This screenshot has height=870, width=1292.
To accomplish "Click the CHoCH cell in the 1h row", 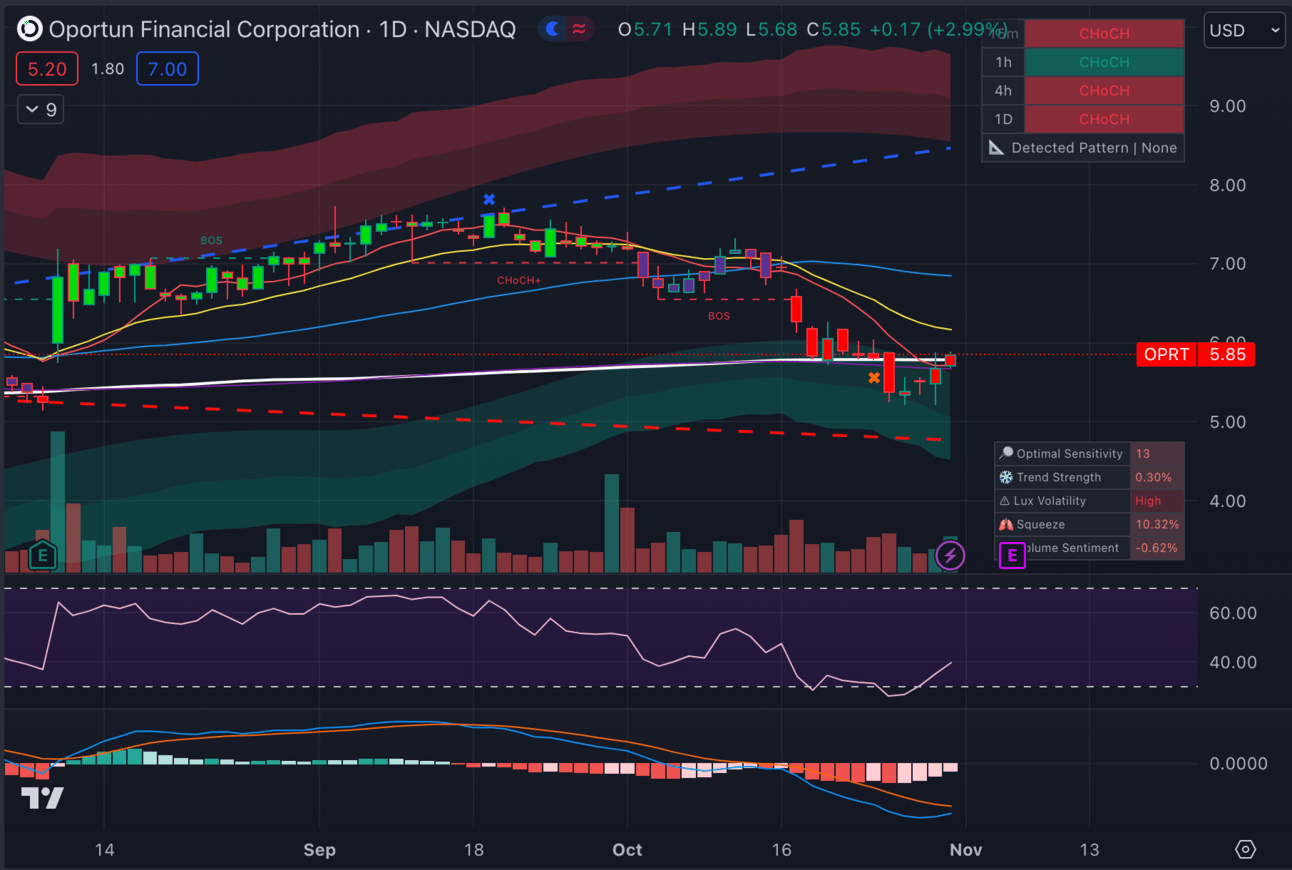I will pos(1104,62).
